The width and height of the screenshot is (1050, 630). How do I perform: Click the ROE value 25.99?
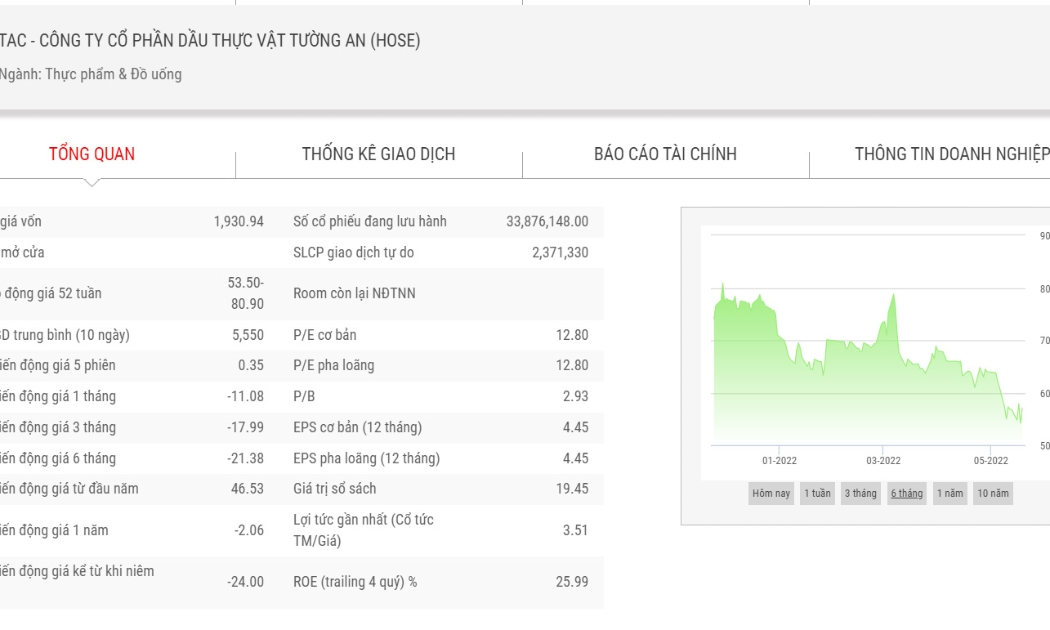[x=572, y=582]
